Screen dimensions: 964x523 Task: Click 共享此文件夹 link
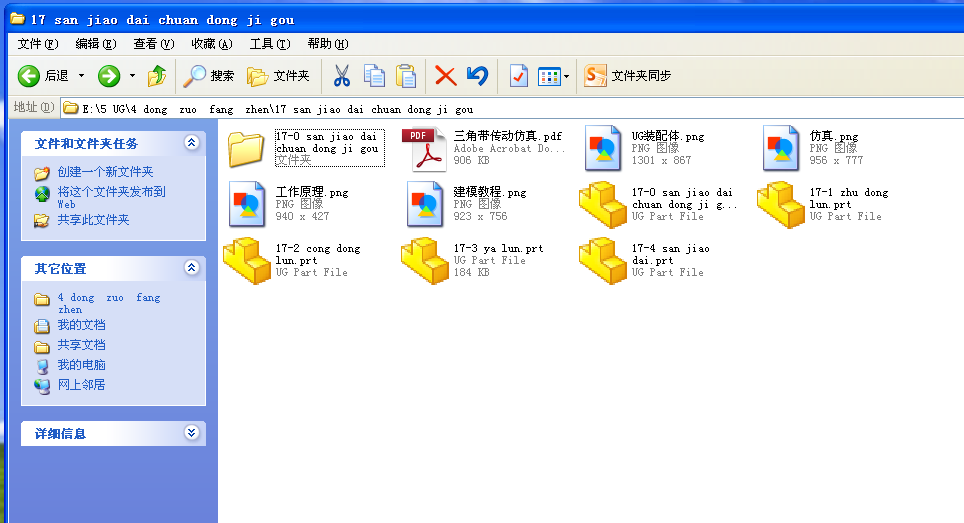pos(93,220)
